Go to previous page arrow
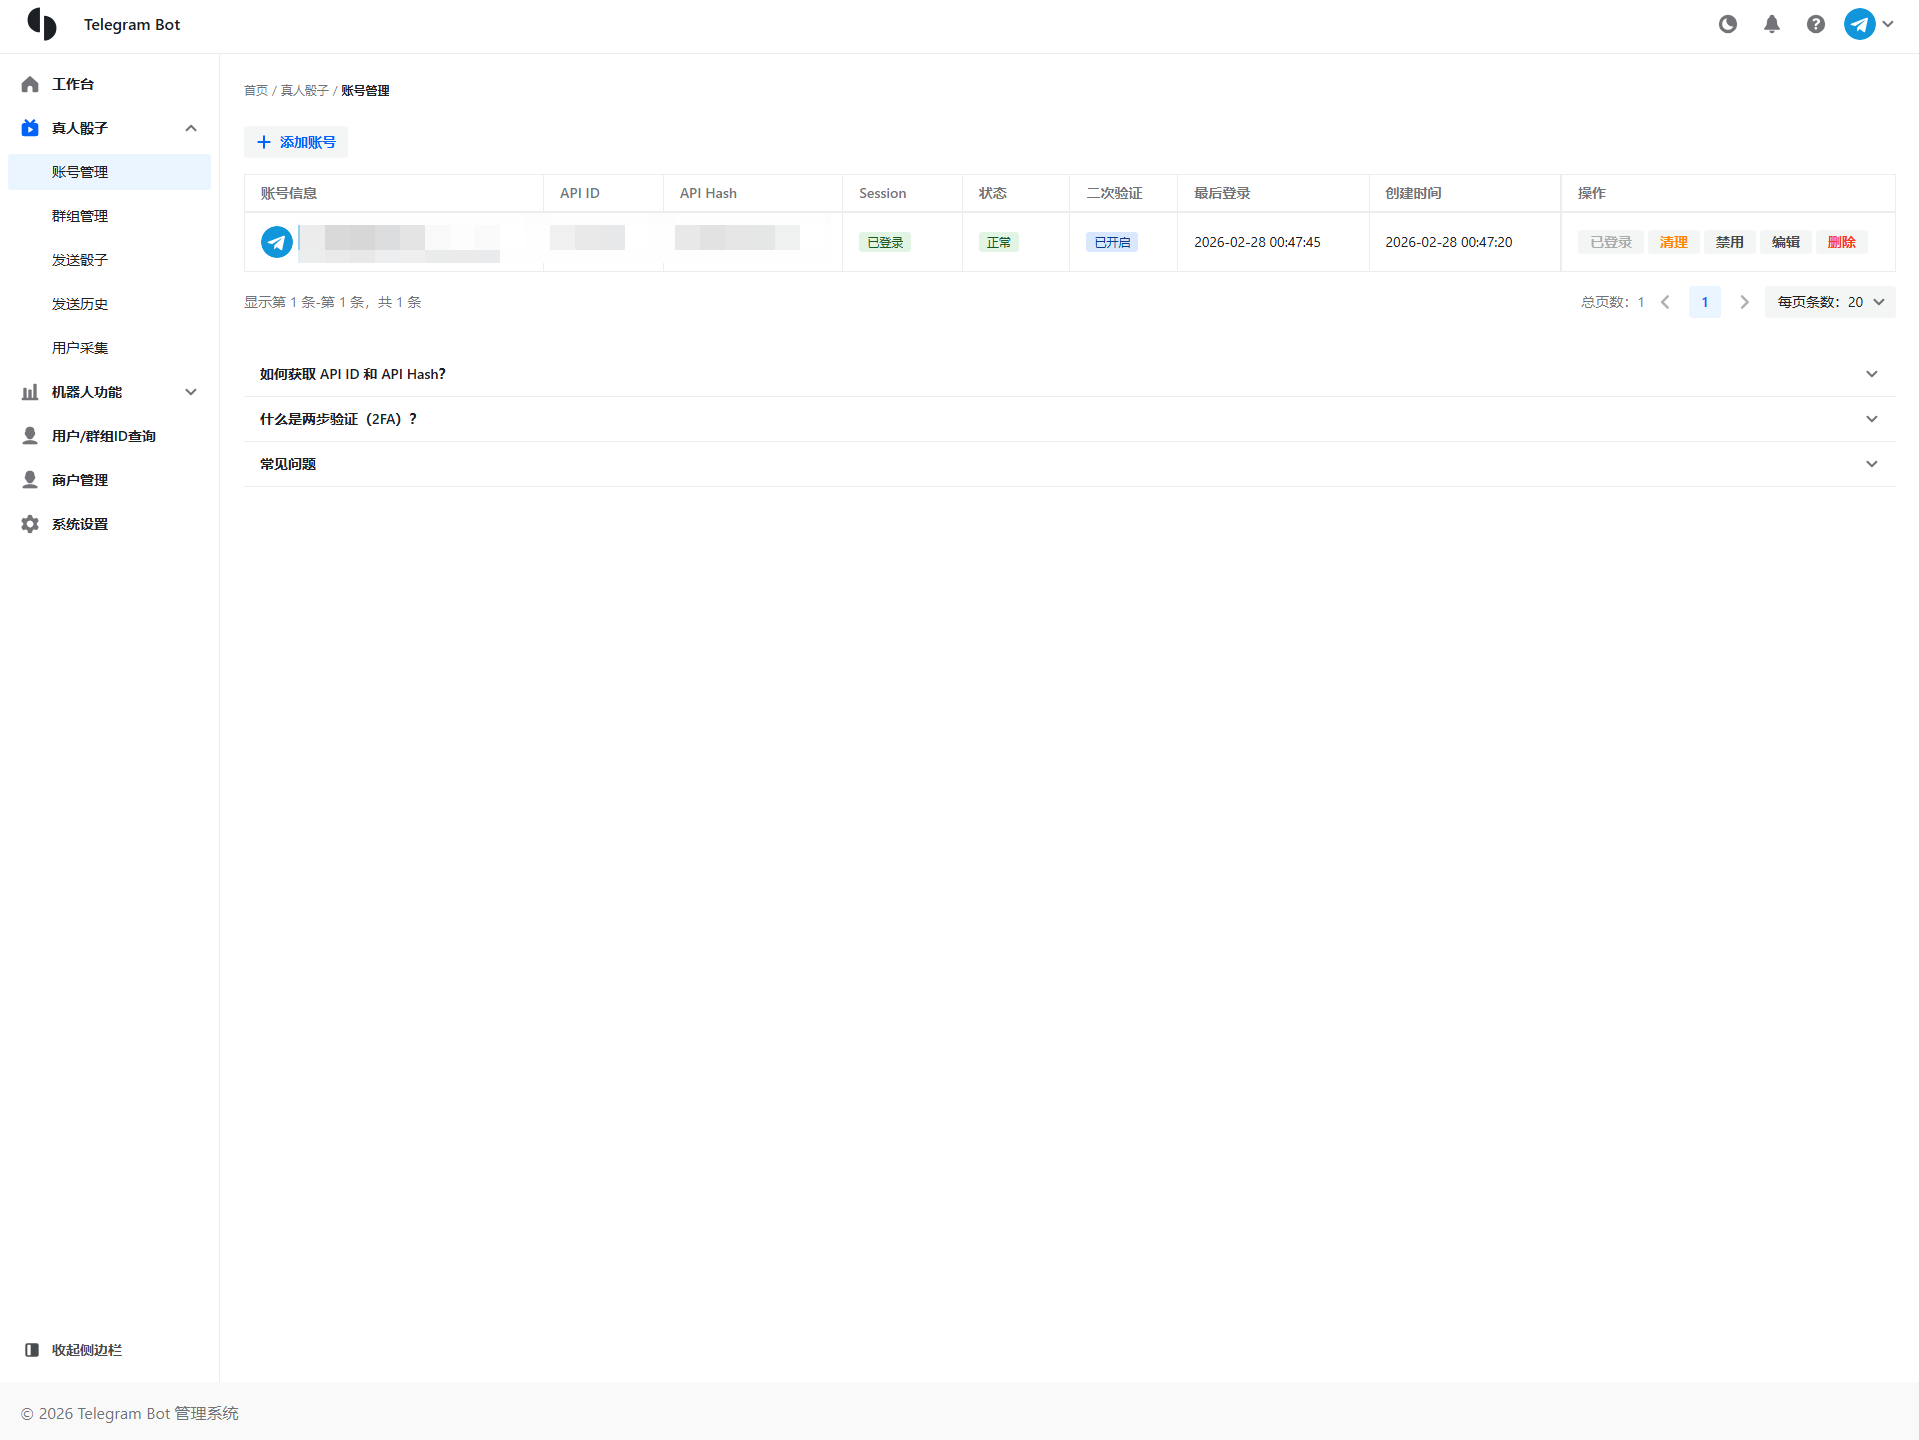 pyautogui.click(x=1665, y=302)
